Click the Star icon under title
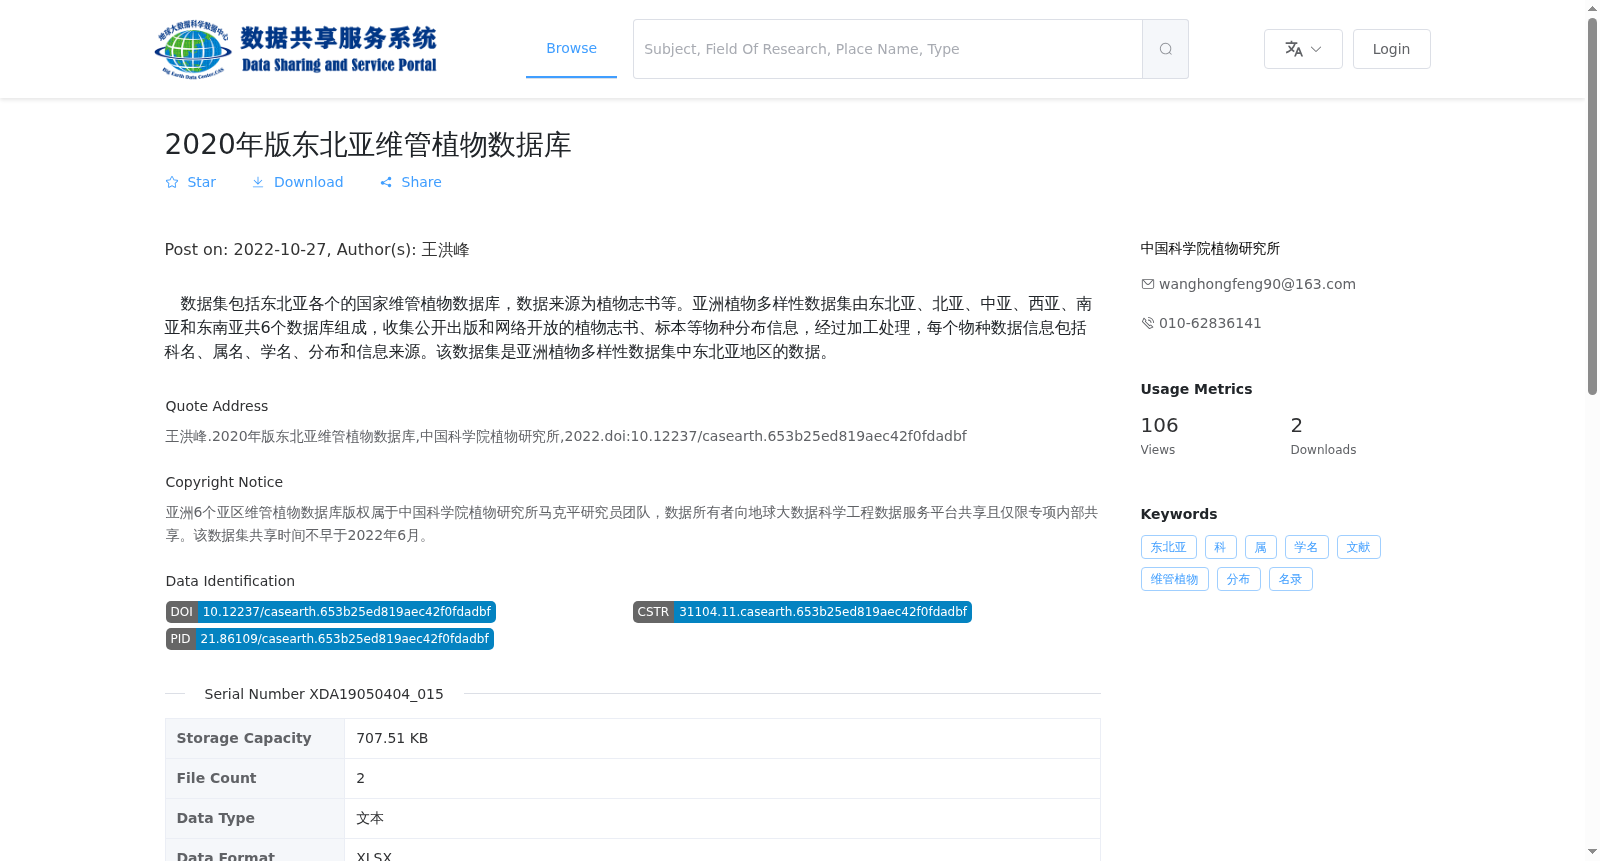 172,182
